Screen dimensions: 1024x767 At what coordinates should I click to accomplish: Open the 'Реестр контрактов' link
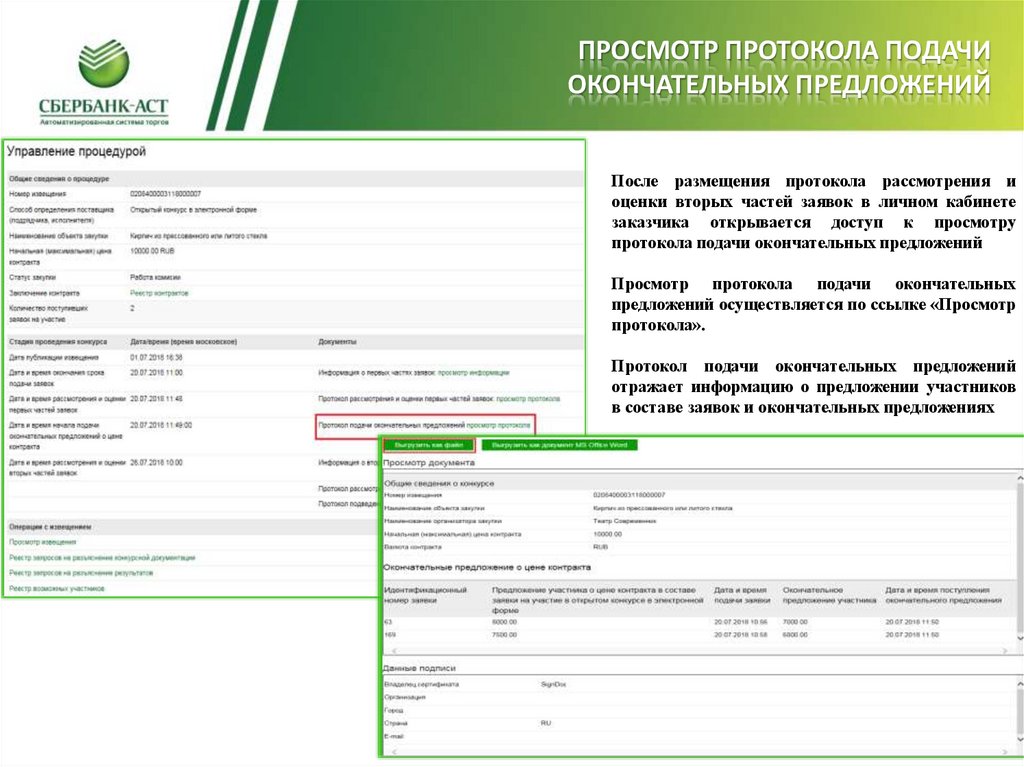159,293
